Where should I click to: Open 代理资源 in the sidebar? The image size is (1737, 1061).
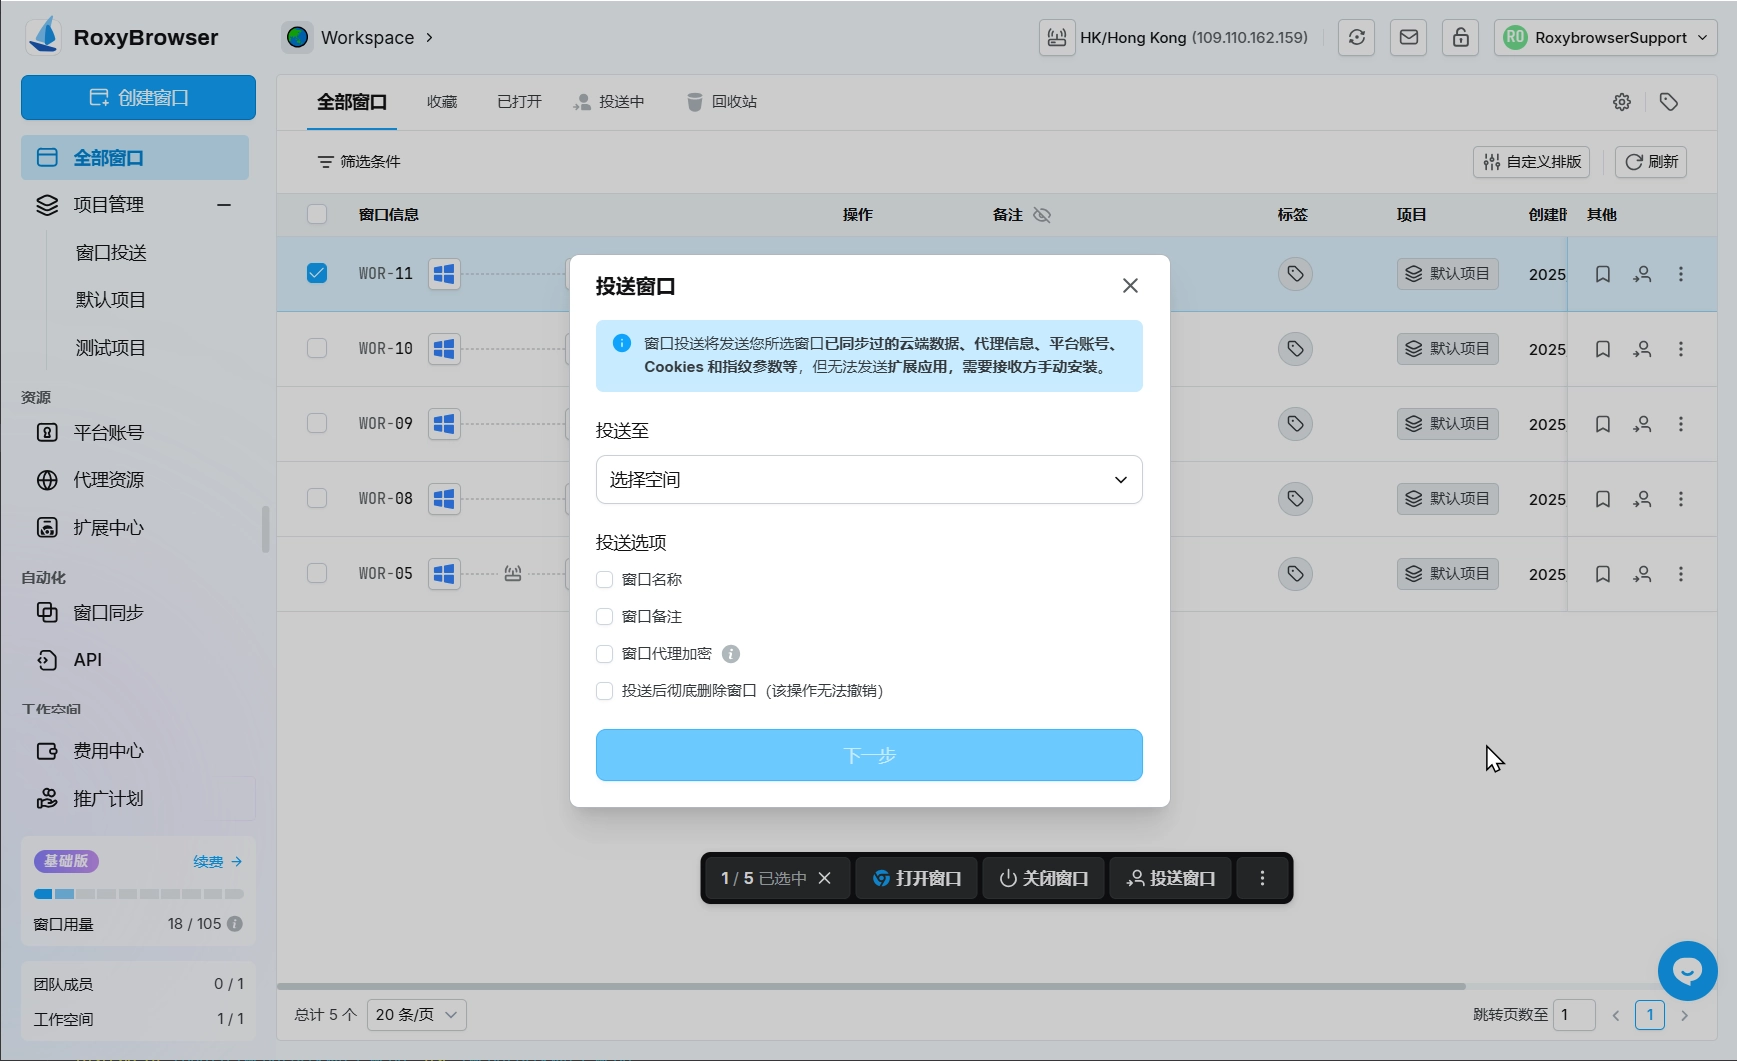click(108, 480)
